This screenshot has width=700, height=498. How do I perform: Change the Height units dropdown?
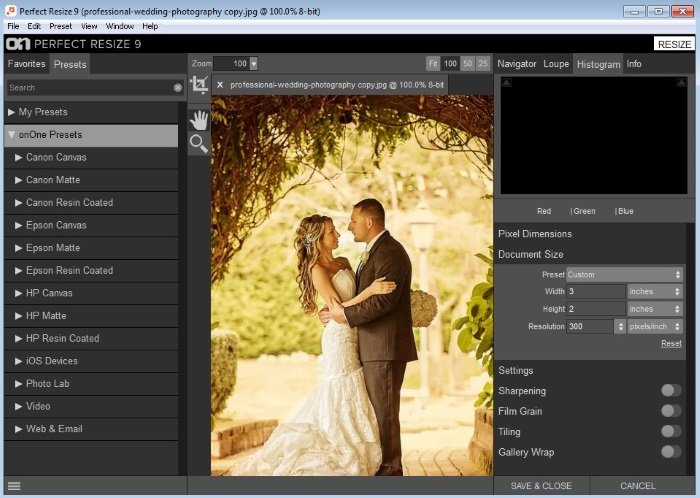655,309
